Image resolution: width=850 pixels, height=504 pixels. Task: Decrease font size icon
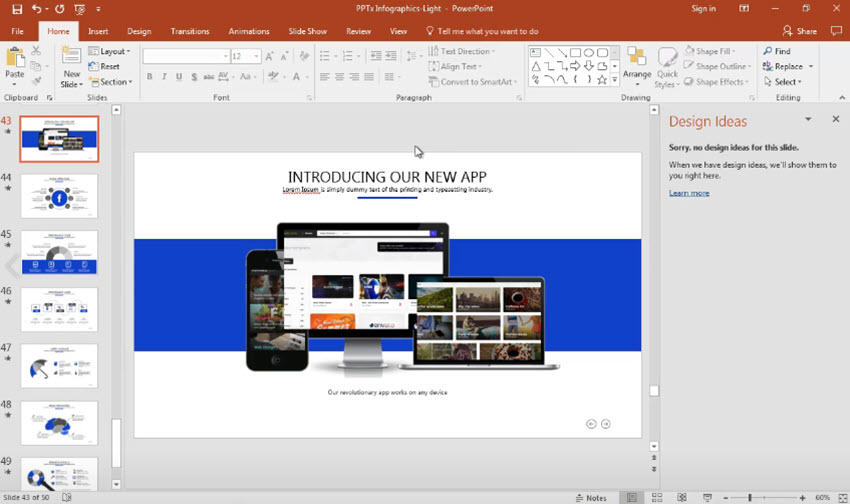coord(284,56)
